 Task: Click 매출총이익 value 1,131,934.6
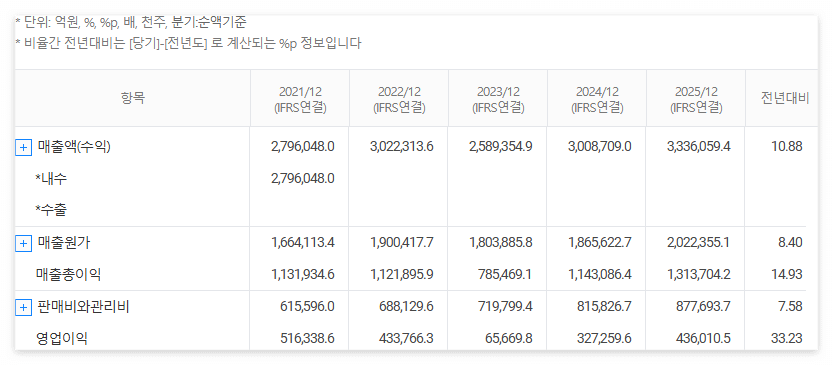(303, 275)
